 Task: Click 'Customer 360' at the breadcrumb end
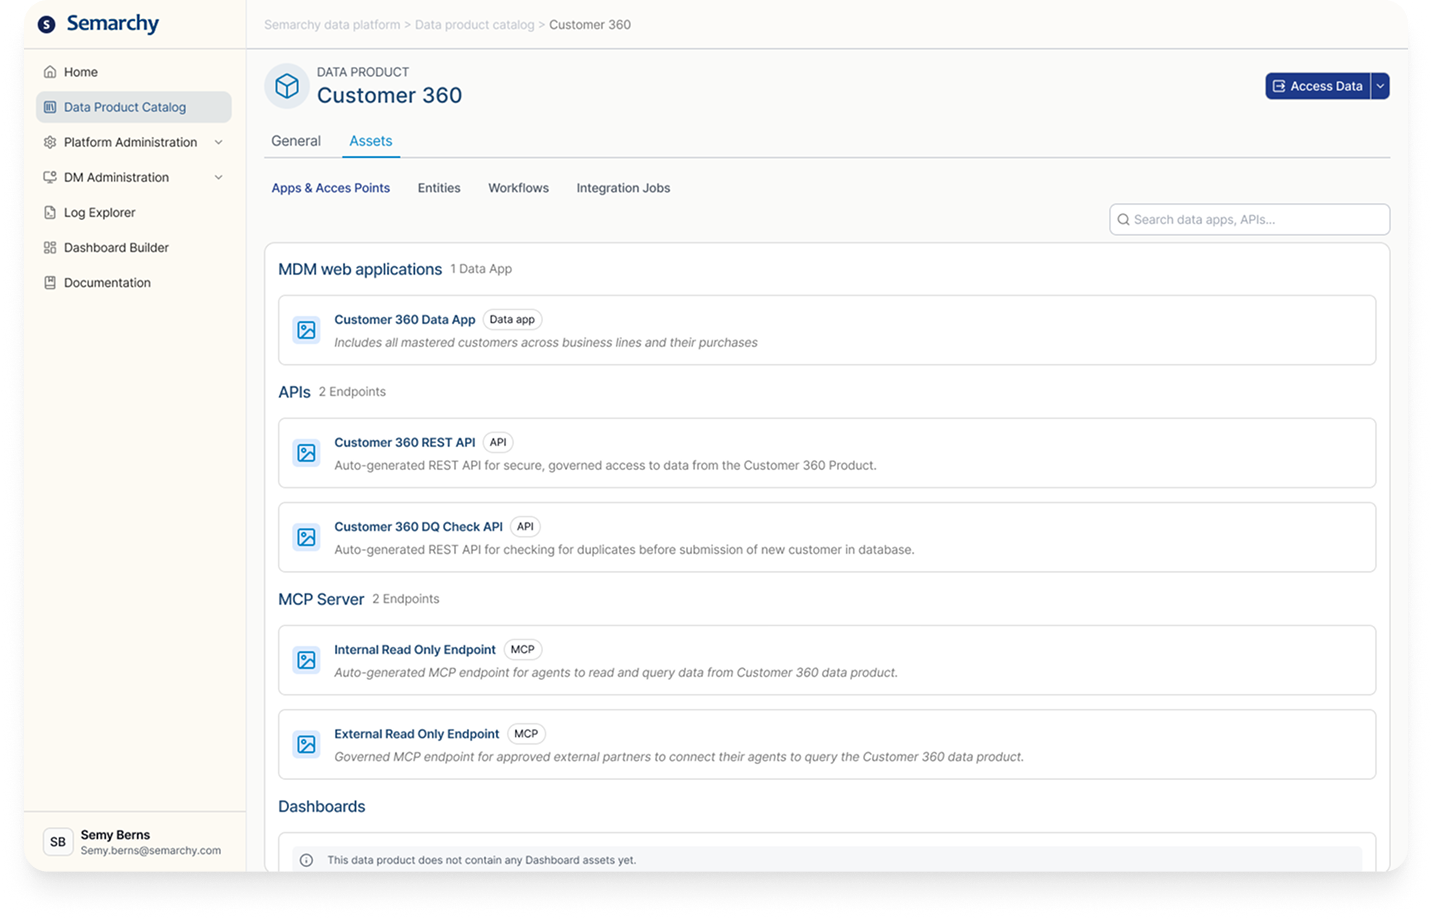(x=590, y=25)
